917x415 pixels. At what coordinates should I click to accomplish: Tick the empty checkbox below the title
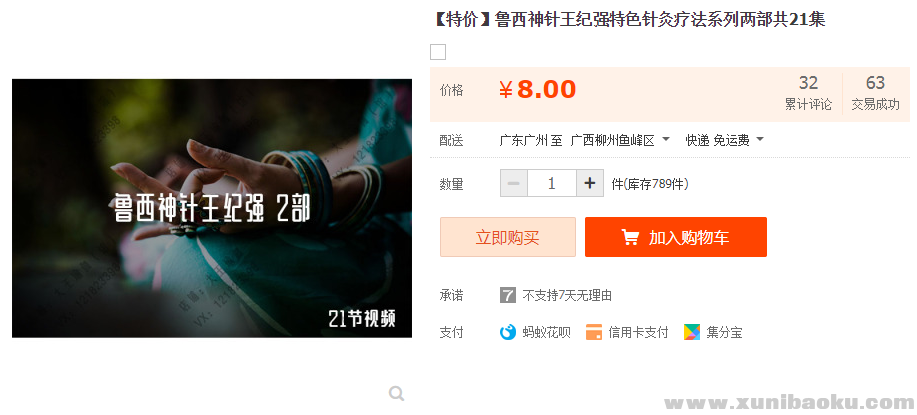(438, 52)
